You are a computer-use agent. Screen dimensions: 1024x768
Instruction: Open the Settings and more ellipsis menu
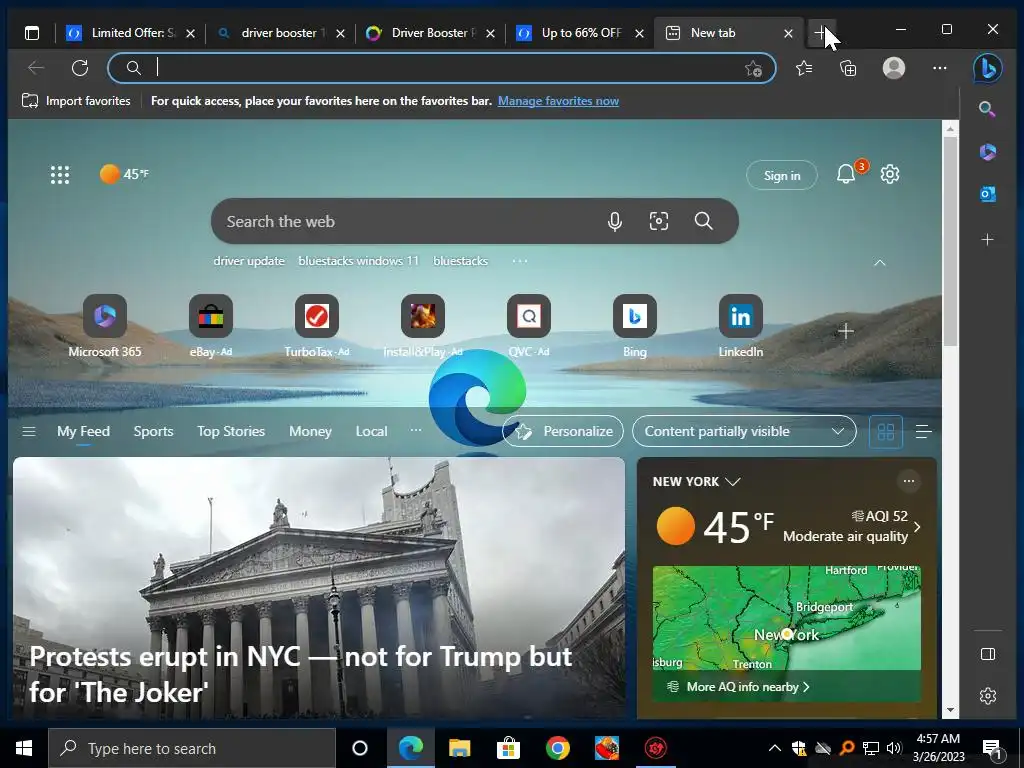pos(939,68)
